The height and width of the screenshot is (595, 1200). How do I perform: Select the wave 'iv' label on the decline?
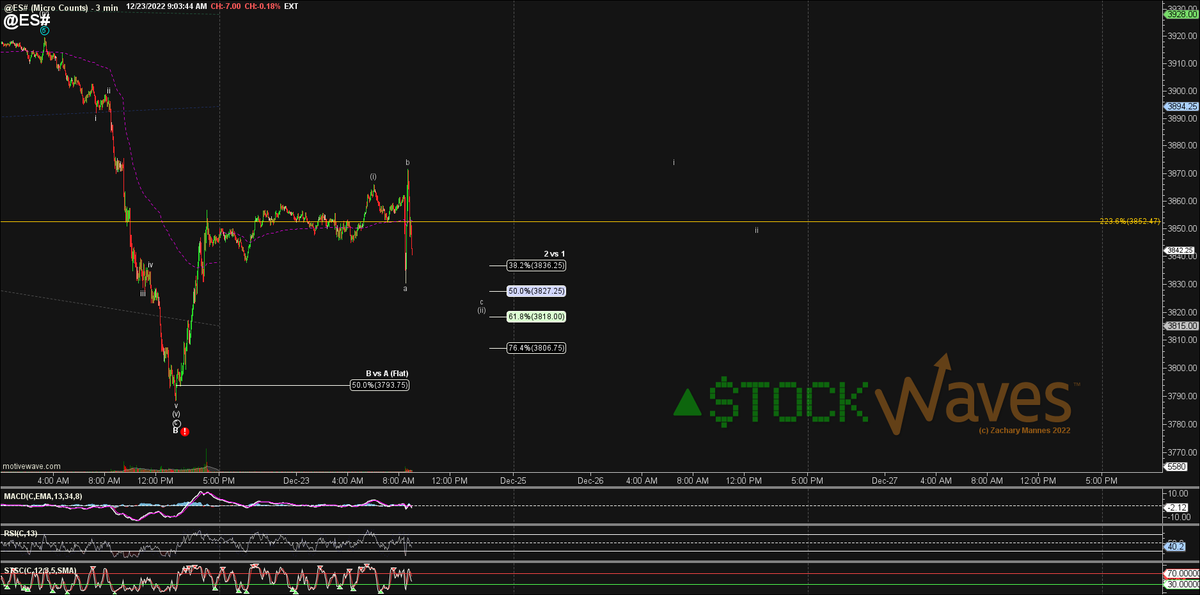pos(150,265)
